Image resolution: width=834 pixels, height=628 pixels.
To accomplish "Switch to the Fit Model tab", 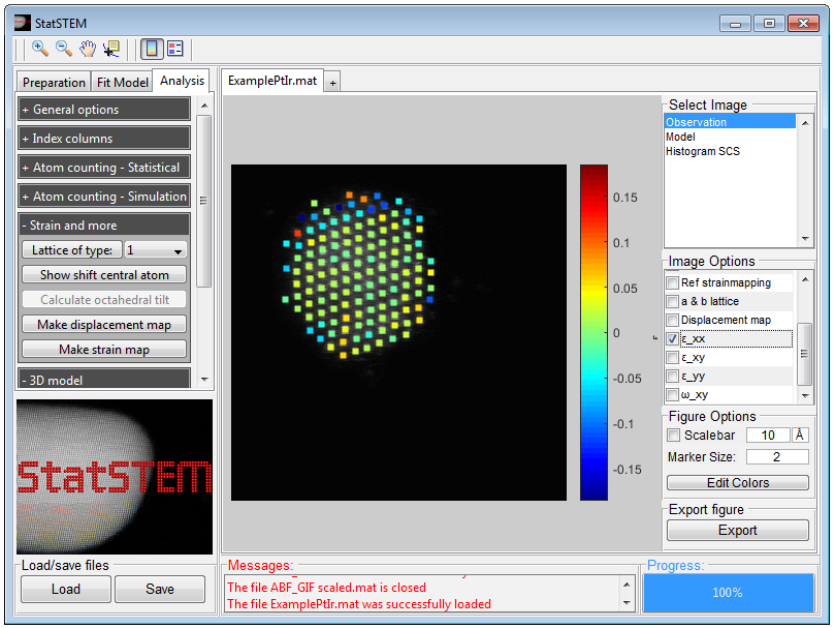I will (x=123, y=82).
